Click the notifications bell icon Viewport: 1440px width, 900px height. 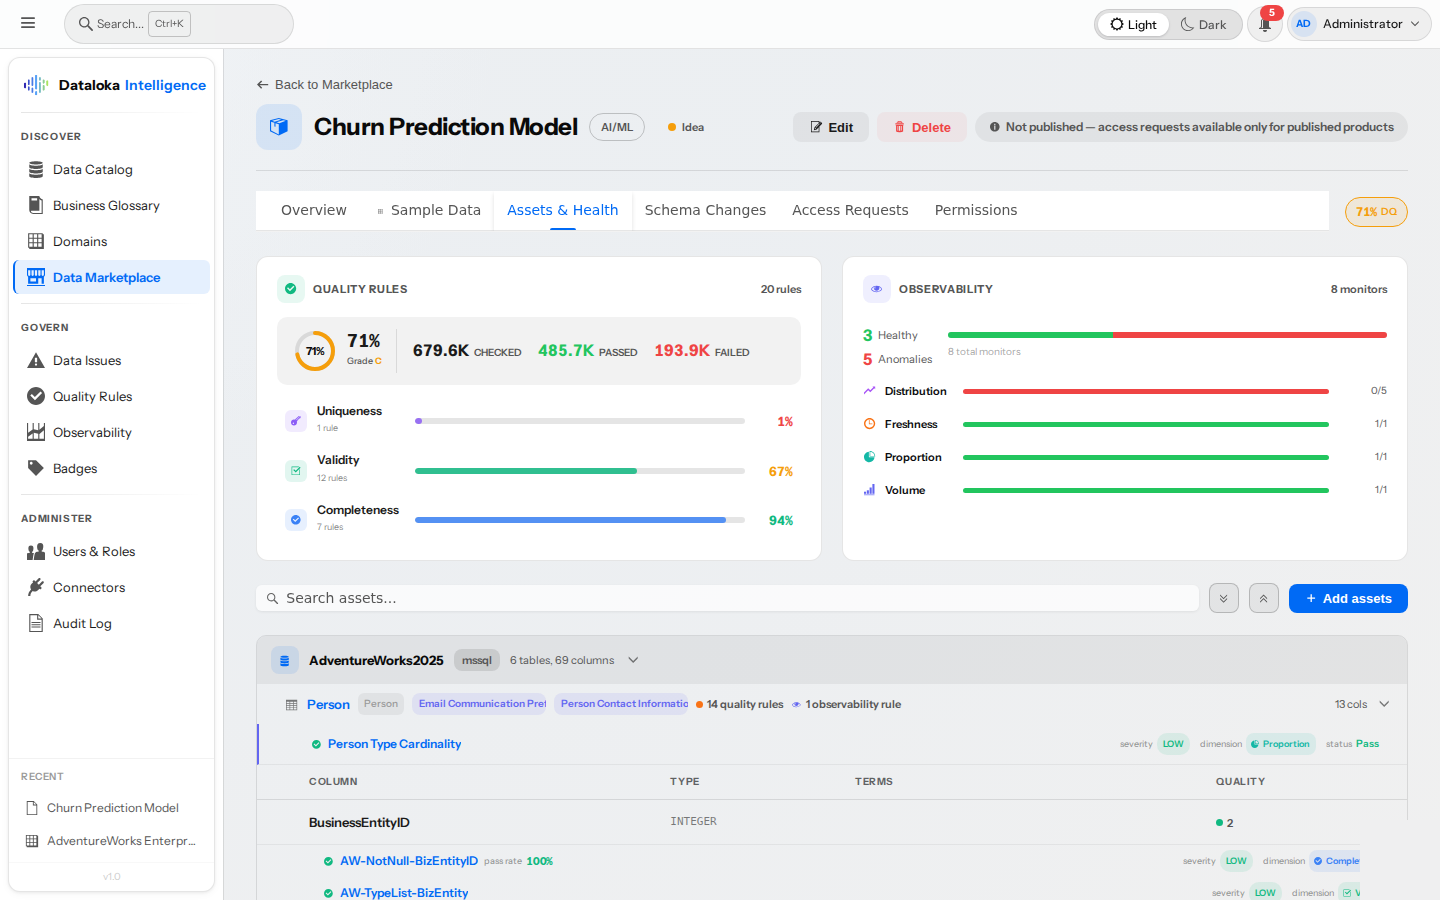(1264, 25)
